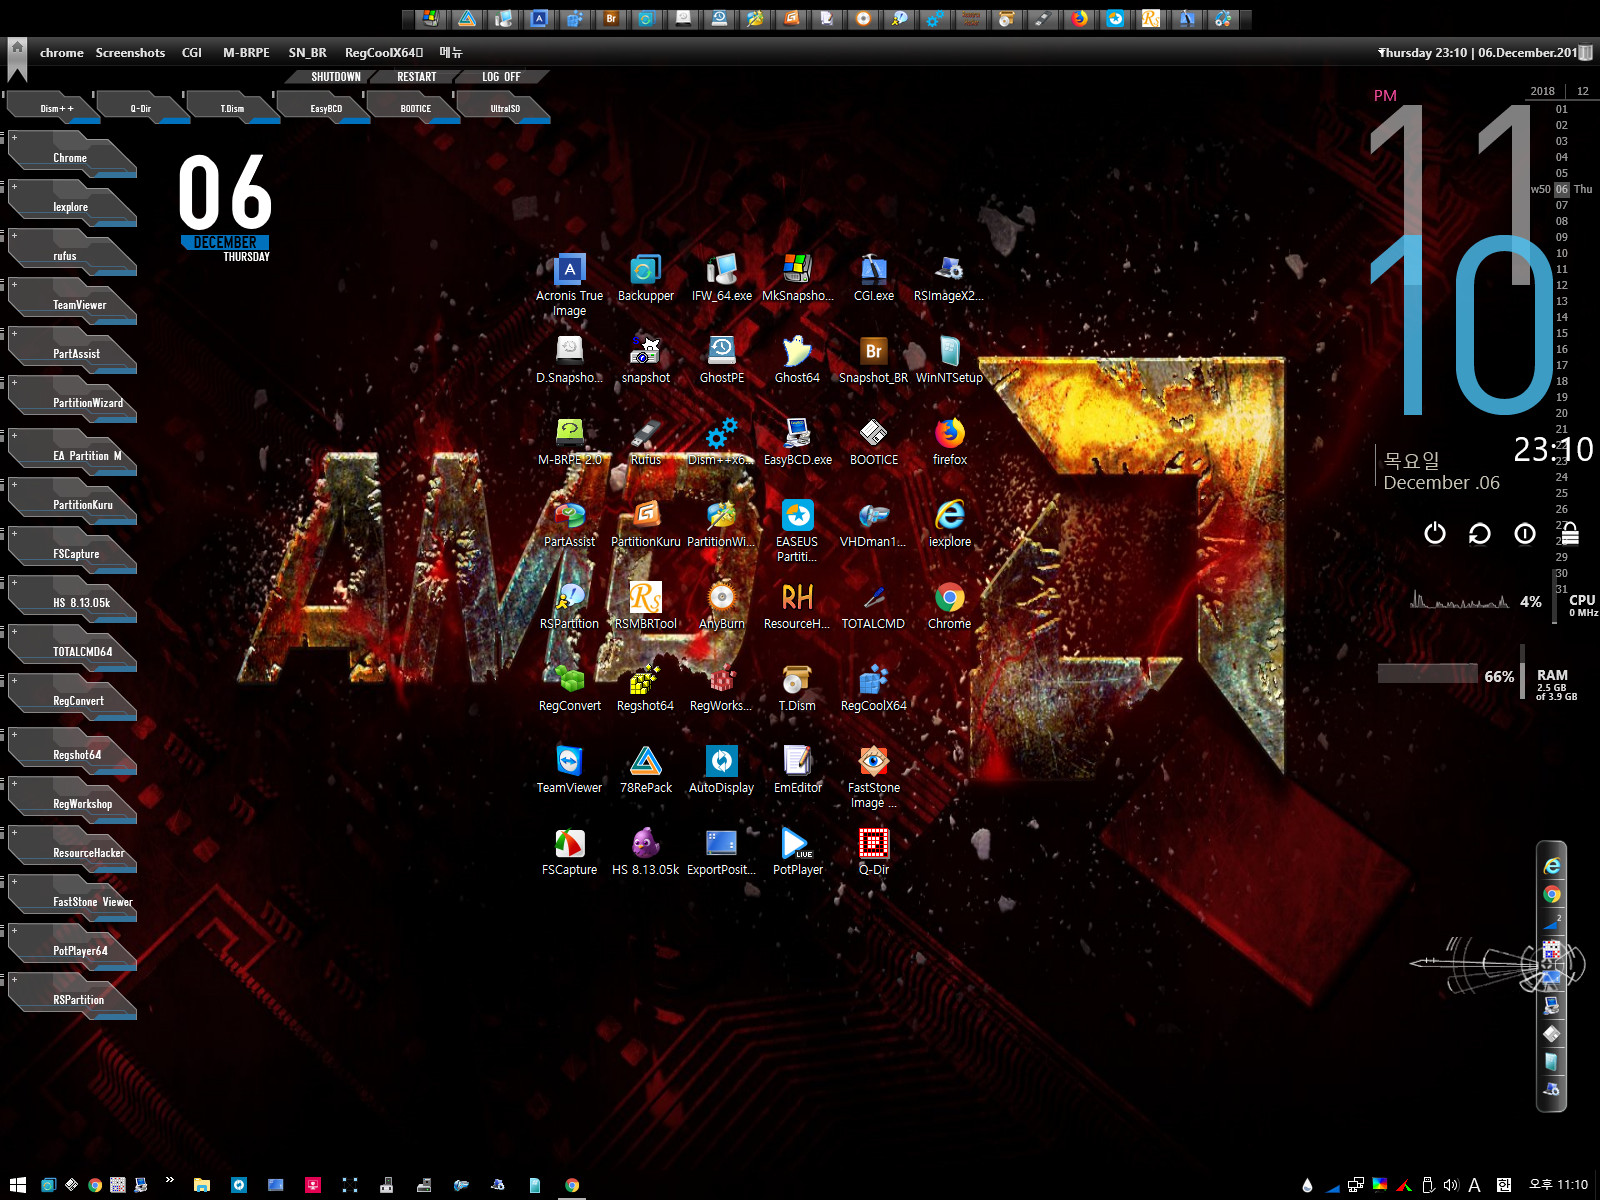Expand the plus on RegConvert side panel

point(14,681)
